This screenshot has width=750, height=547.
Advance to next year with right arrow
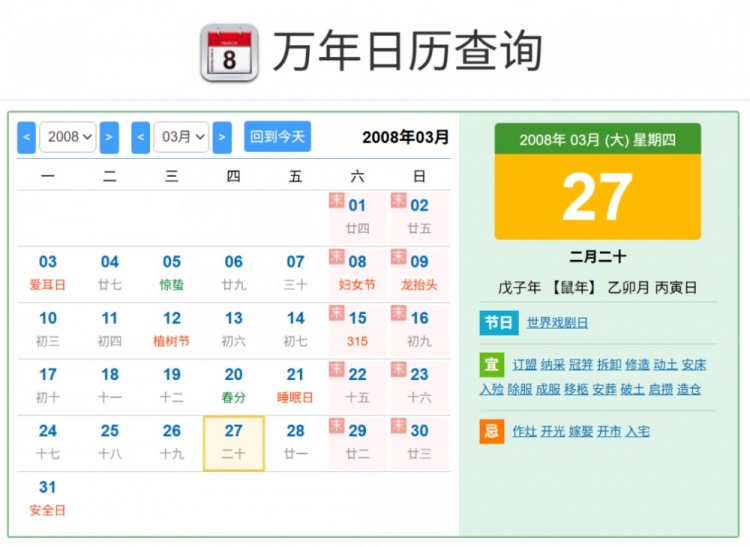tap(109, 137)
